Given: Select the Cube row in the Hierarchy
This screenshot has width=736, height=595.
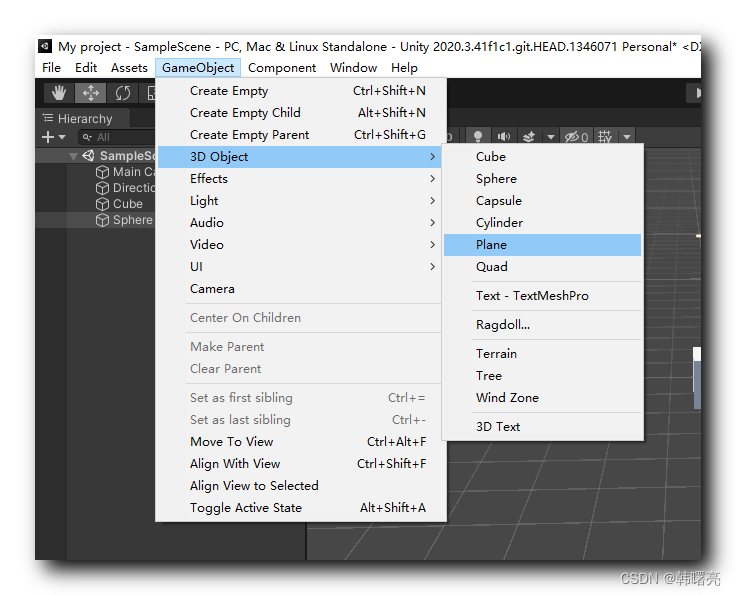Looking at the screenshot, I should (96, 204).
